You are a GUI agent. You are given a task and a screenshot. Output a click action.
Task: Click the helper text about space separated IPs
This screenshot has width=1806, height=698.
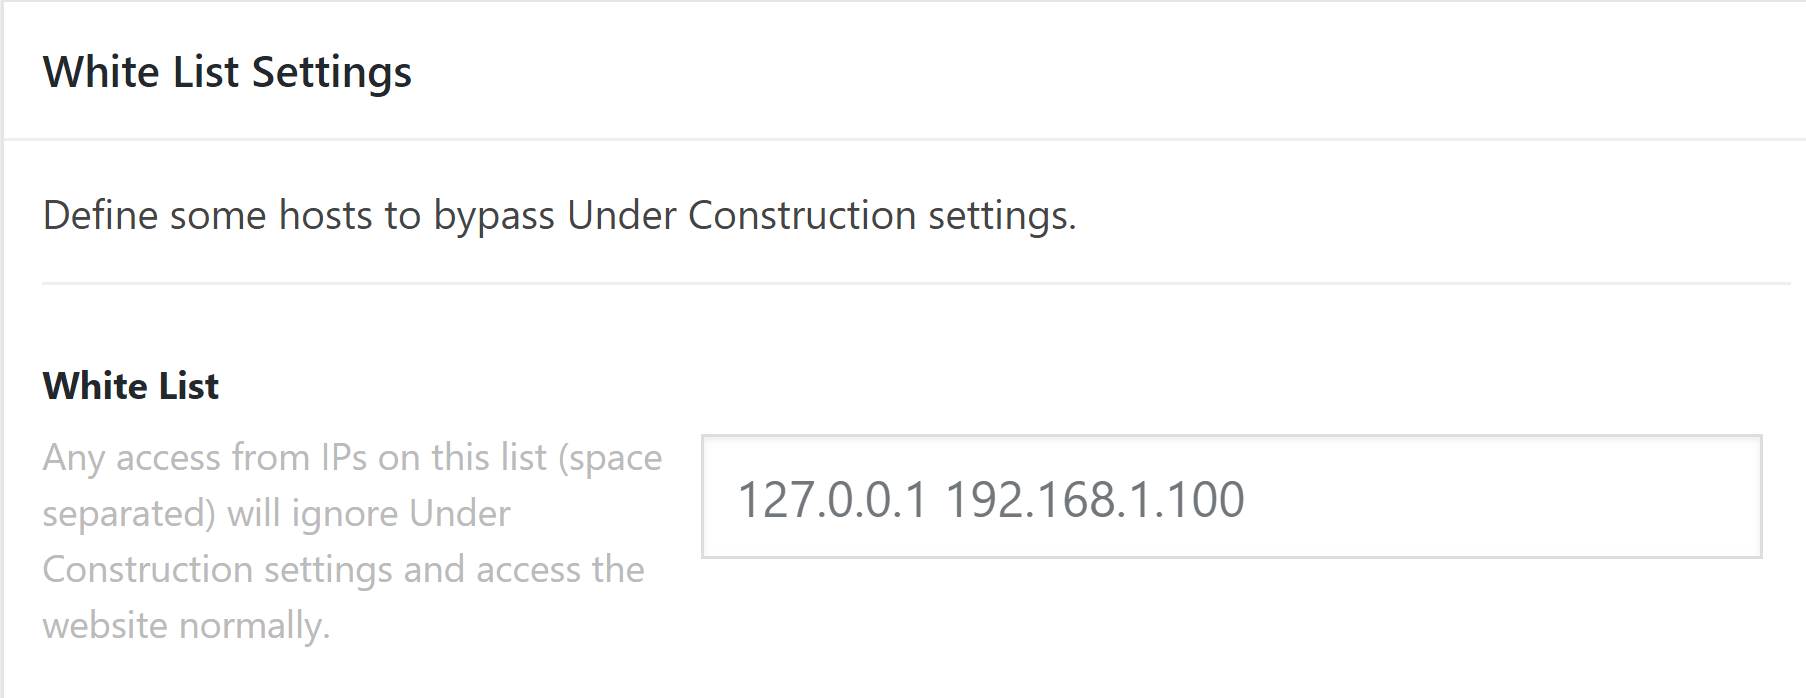(x=350, y=540)
